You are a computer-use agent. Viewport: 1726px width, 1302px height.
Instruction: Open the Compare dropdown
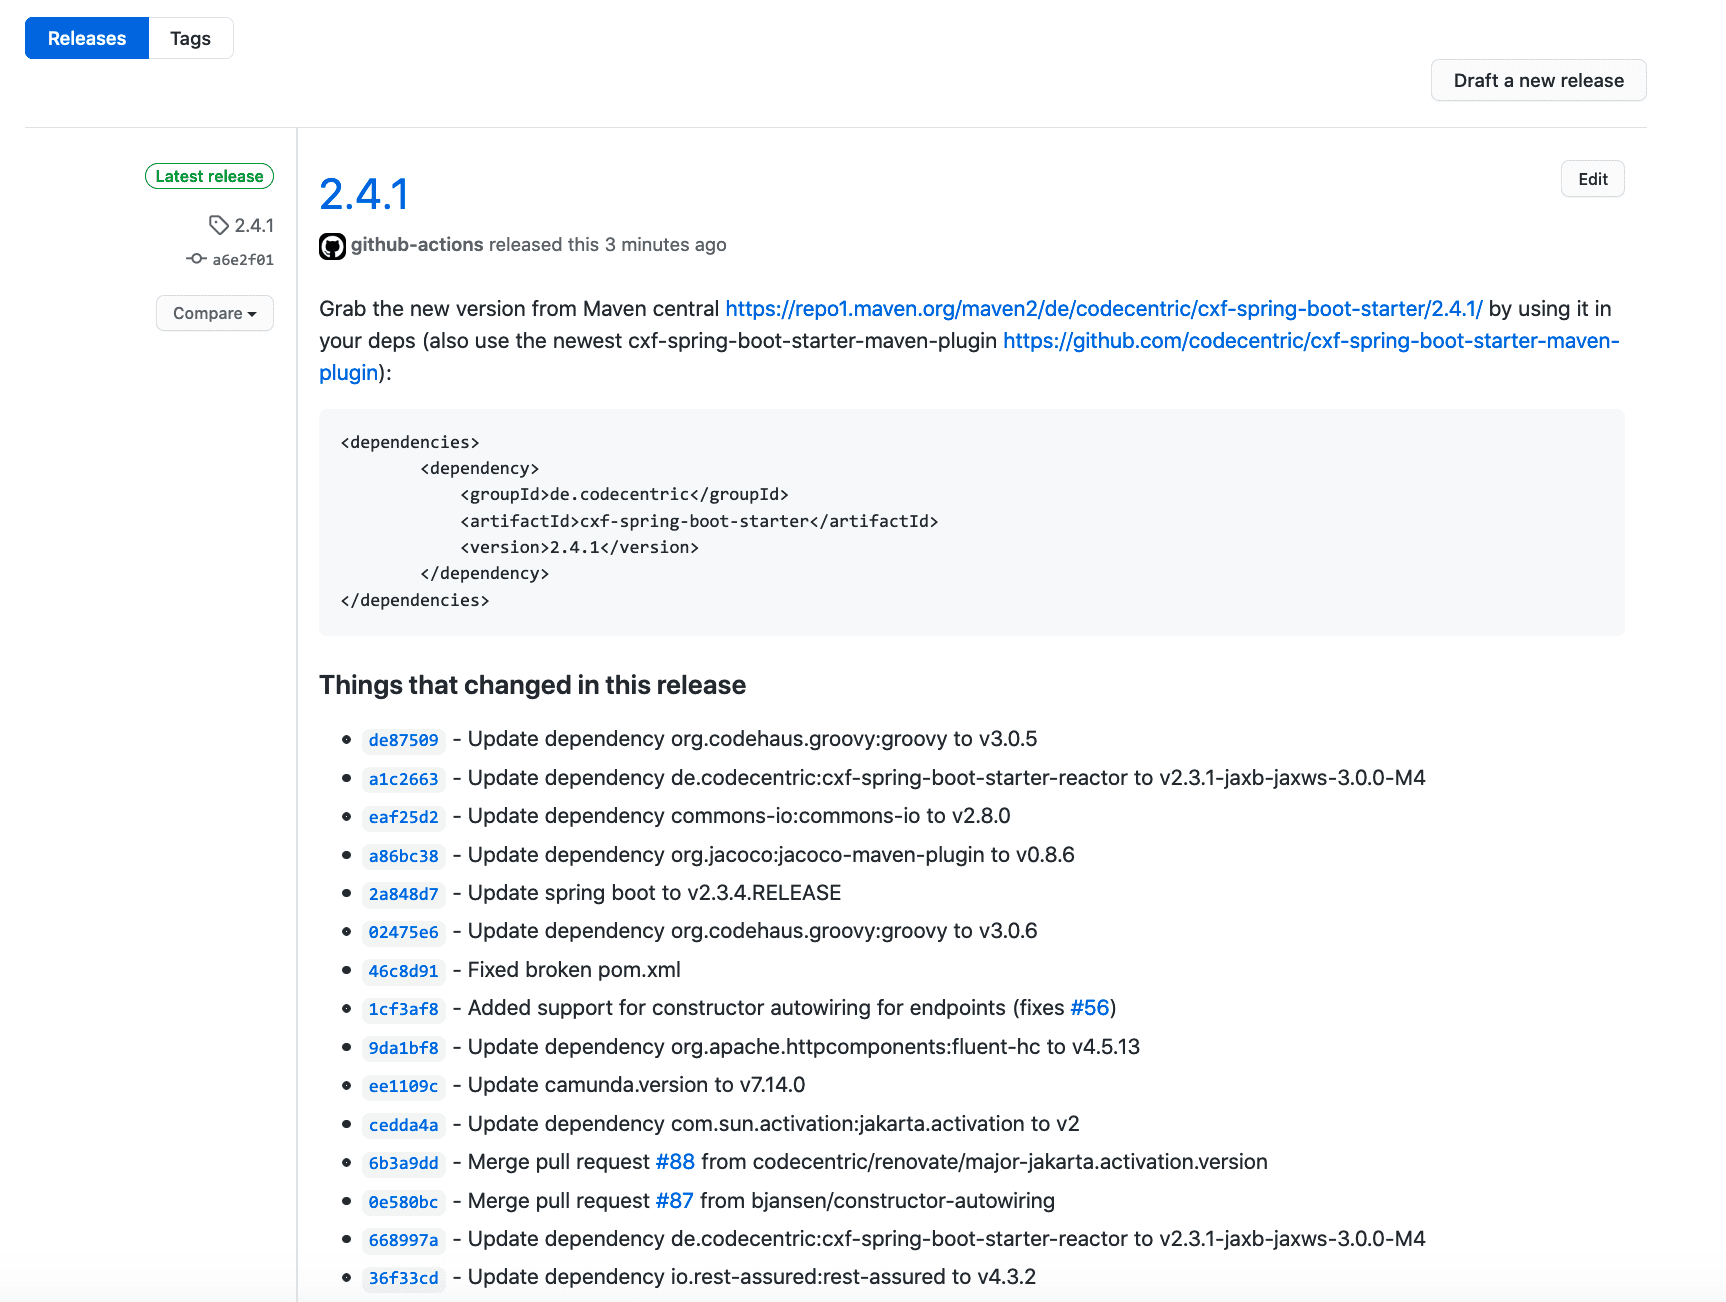coord(214,313)
